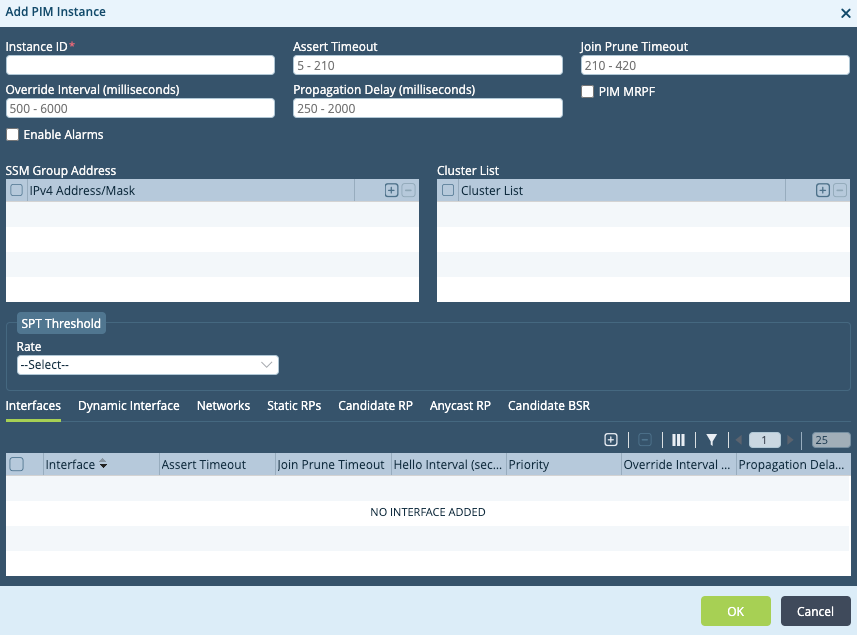Enable the PIM MRPF checkbox
Screen dimensions: 857x635
(x=588, y=92)
